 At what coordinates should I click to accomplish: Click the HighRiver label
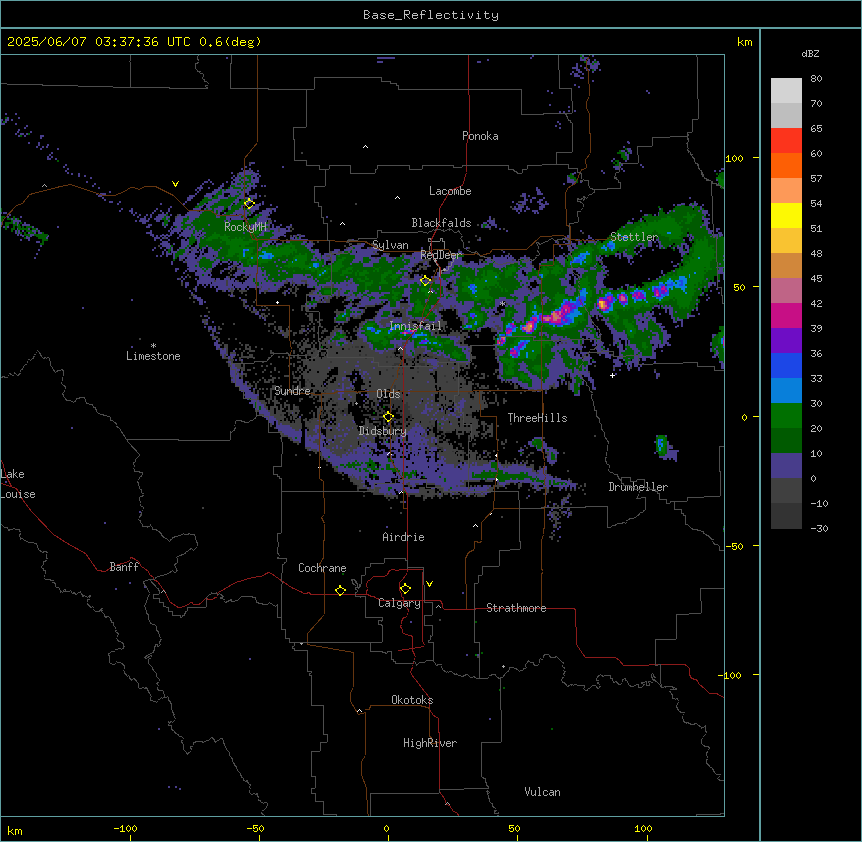(x=430, y=743)
